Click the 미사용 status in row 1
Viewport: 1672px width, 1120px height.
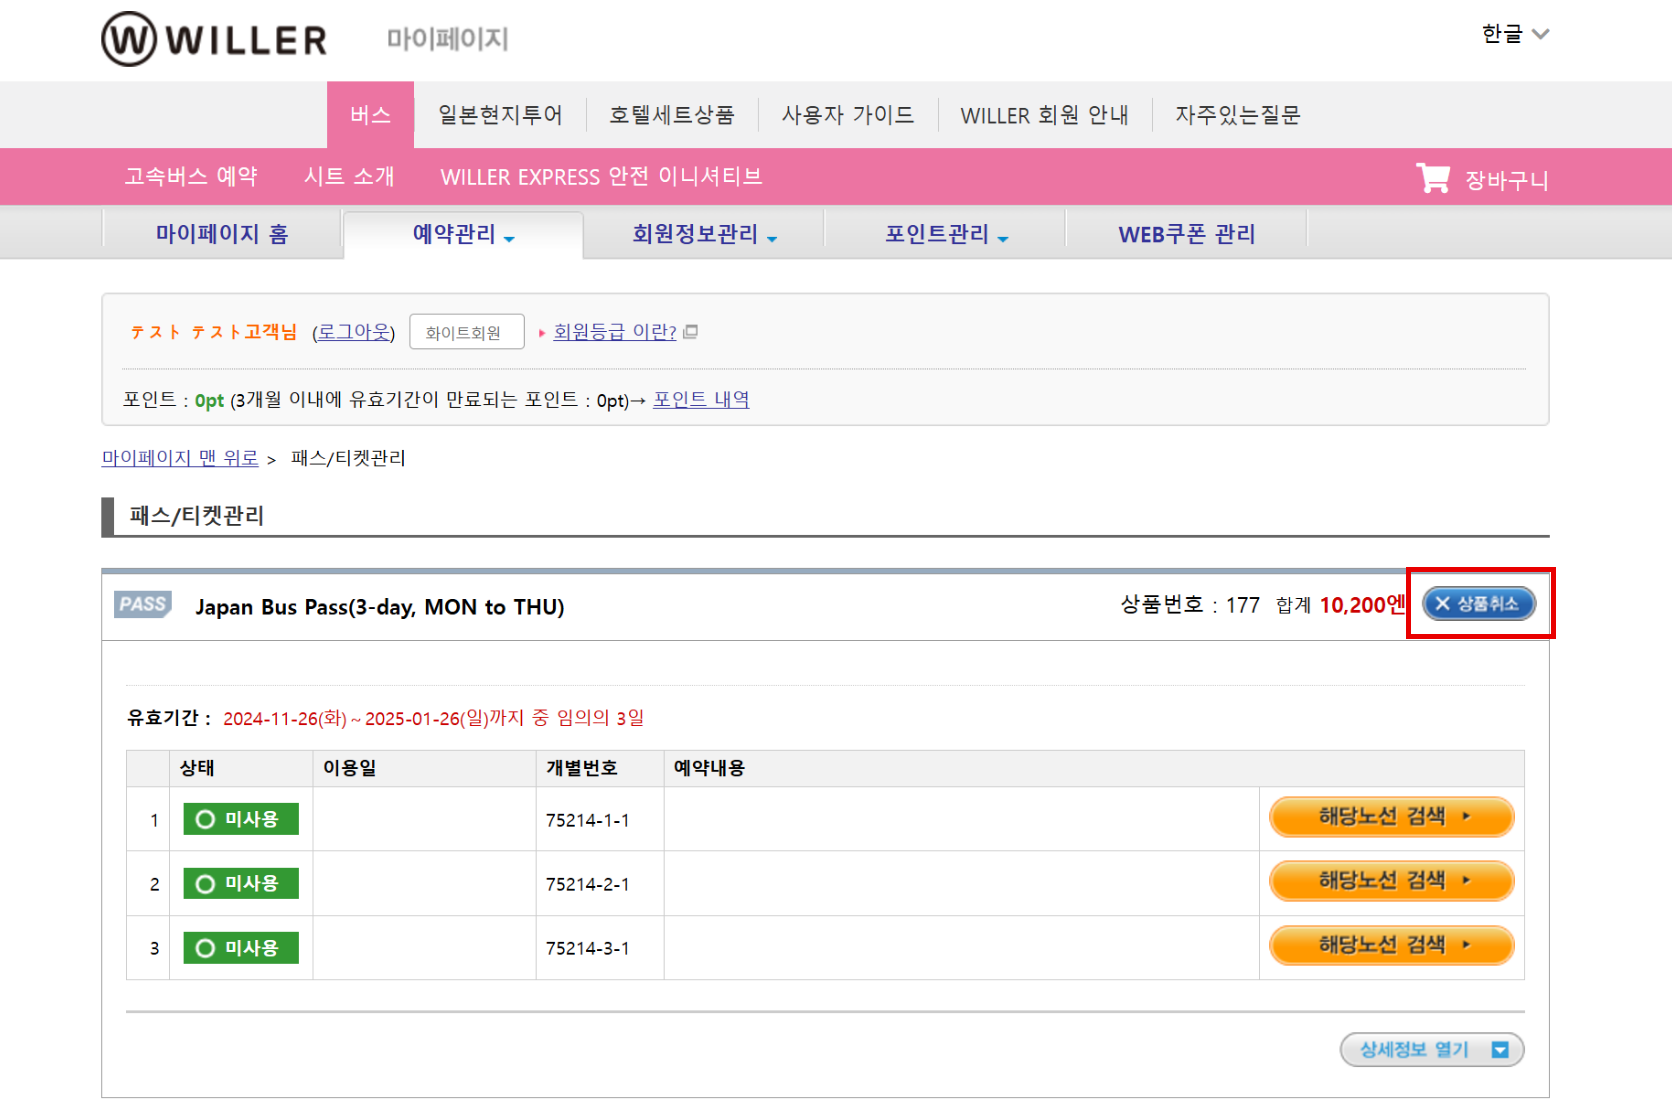241,819
